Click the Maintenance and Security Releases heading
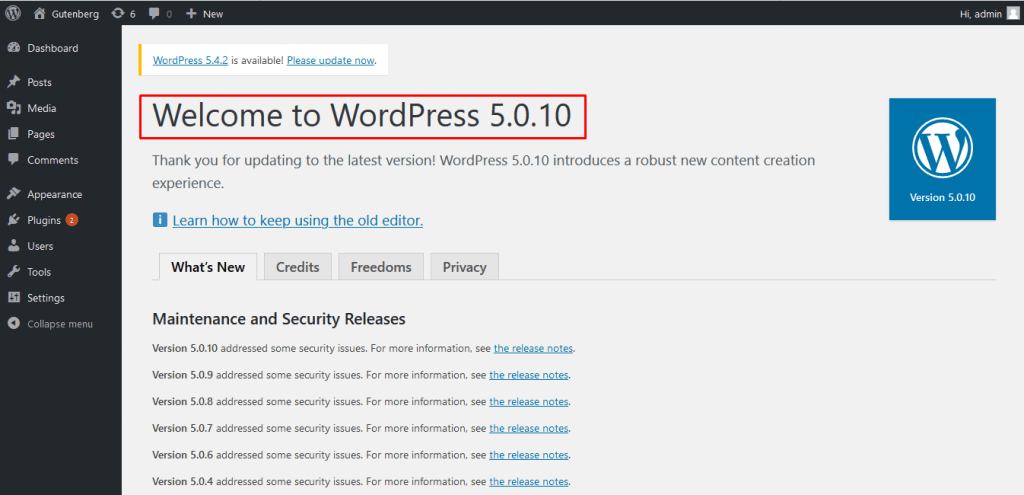 click(x=279, y=319)
